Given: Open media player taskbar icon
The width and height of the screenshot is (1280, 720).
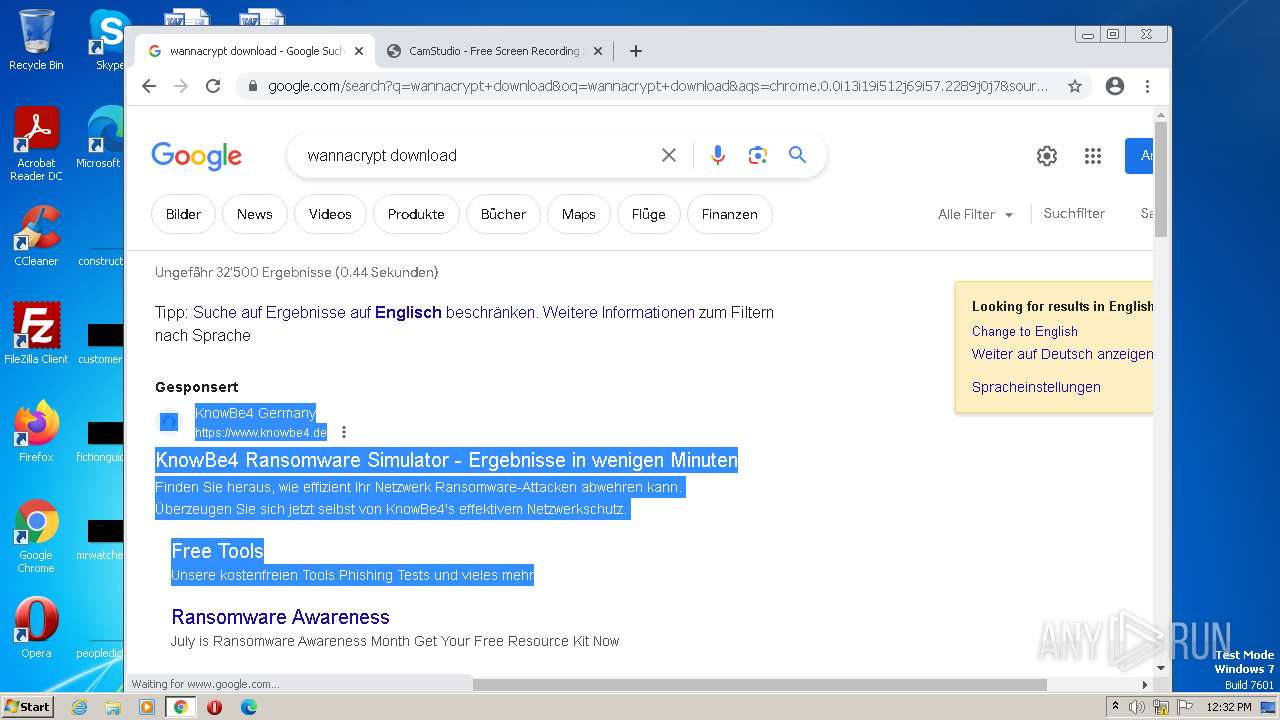Looking at the screenshot, I should (x=147, y=707).
